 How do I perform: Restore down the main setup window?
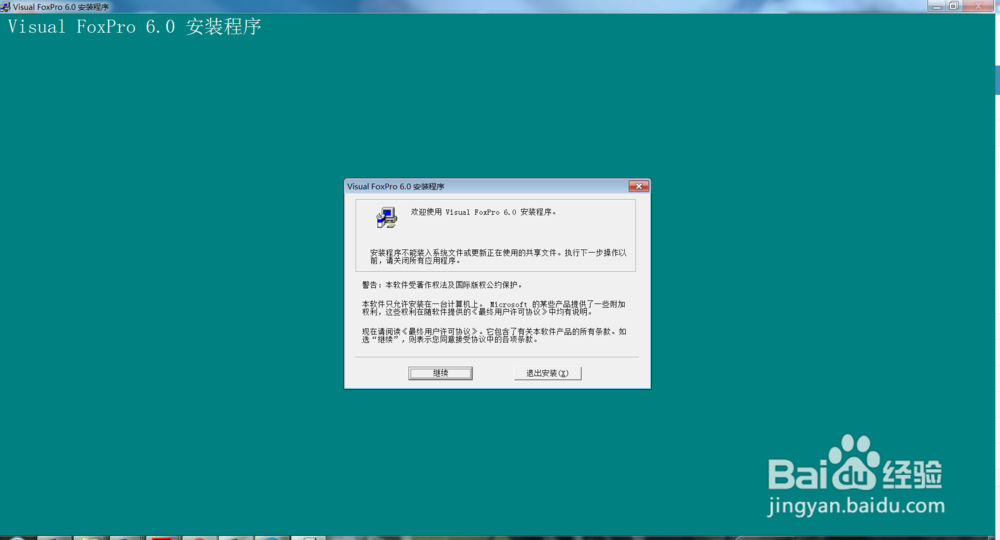click(954, 6)
